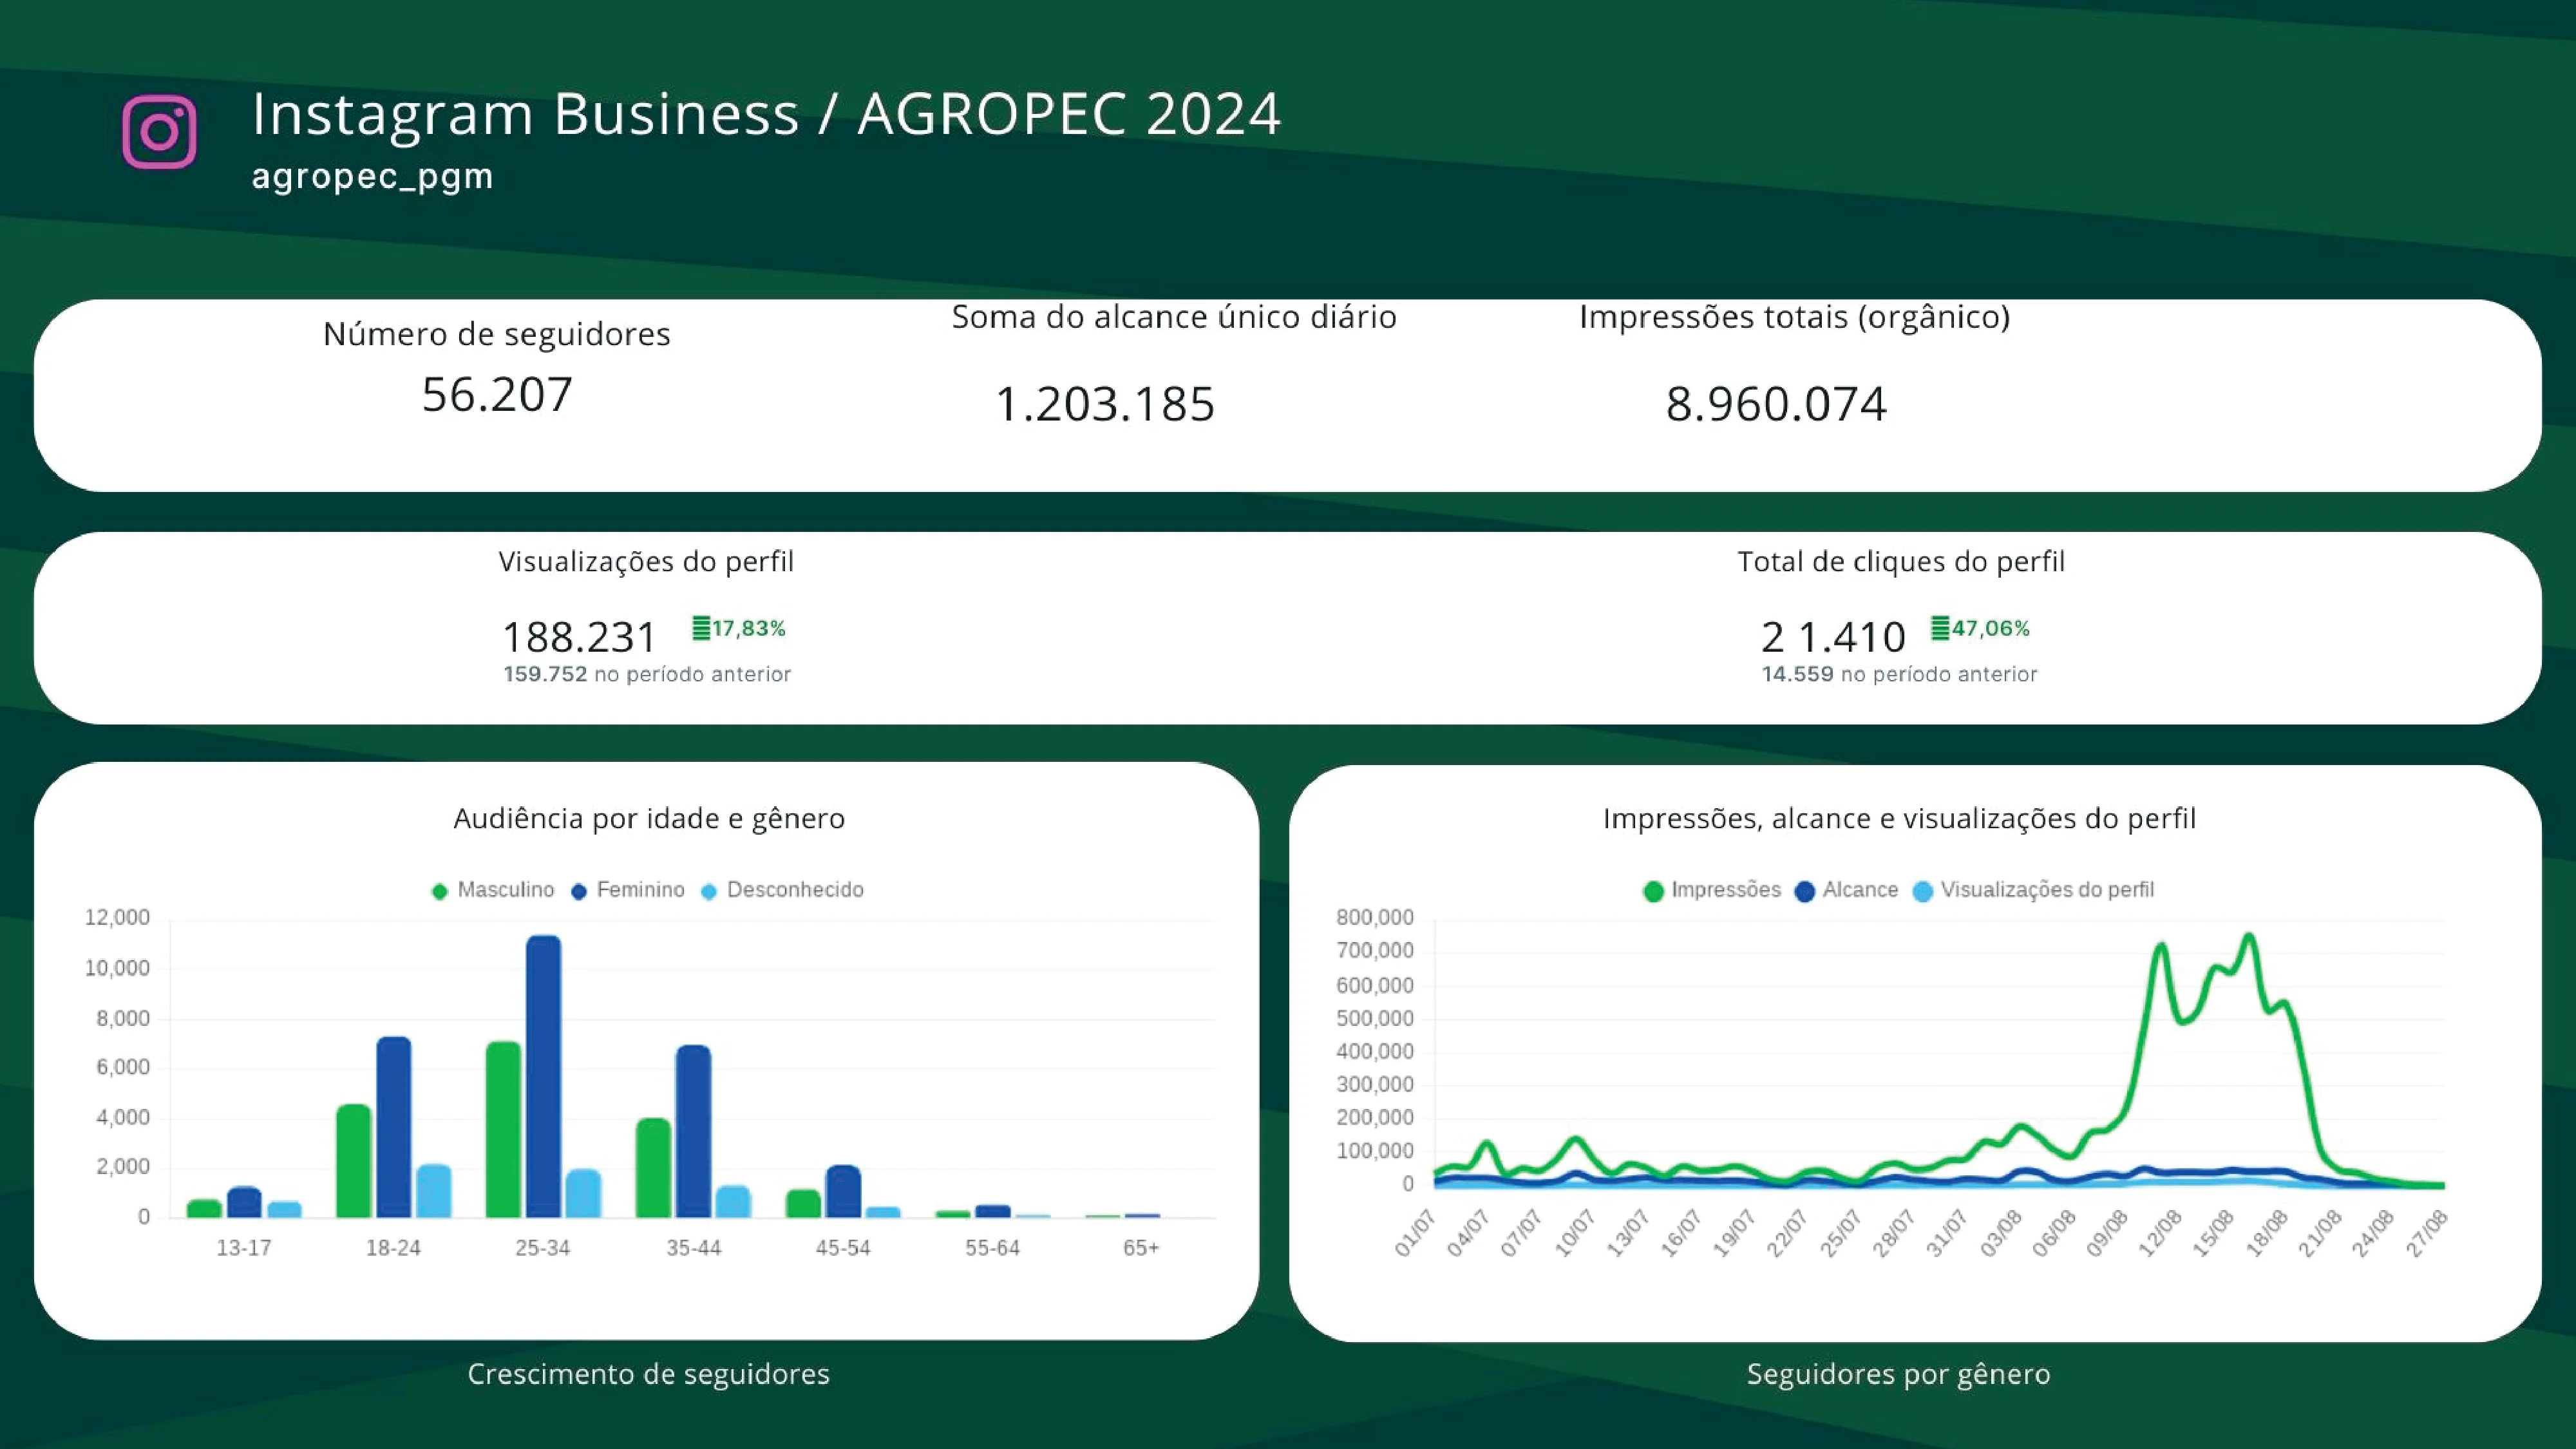
Task: Select the Feminino bar for 35-44
Action: tap(693, 1131)
